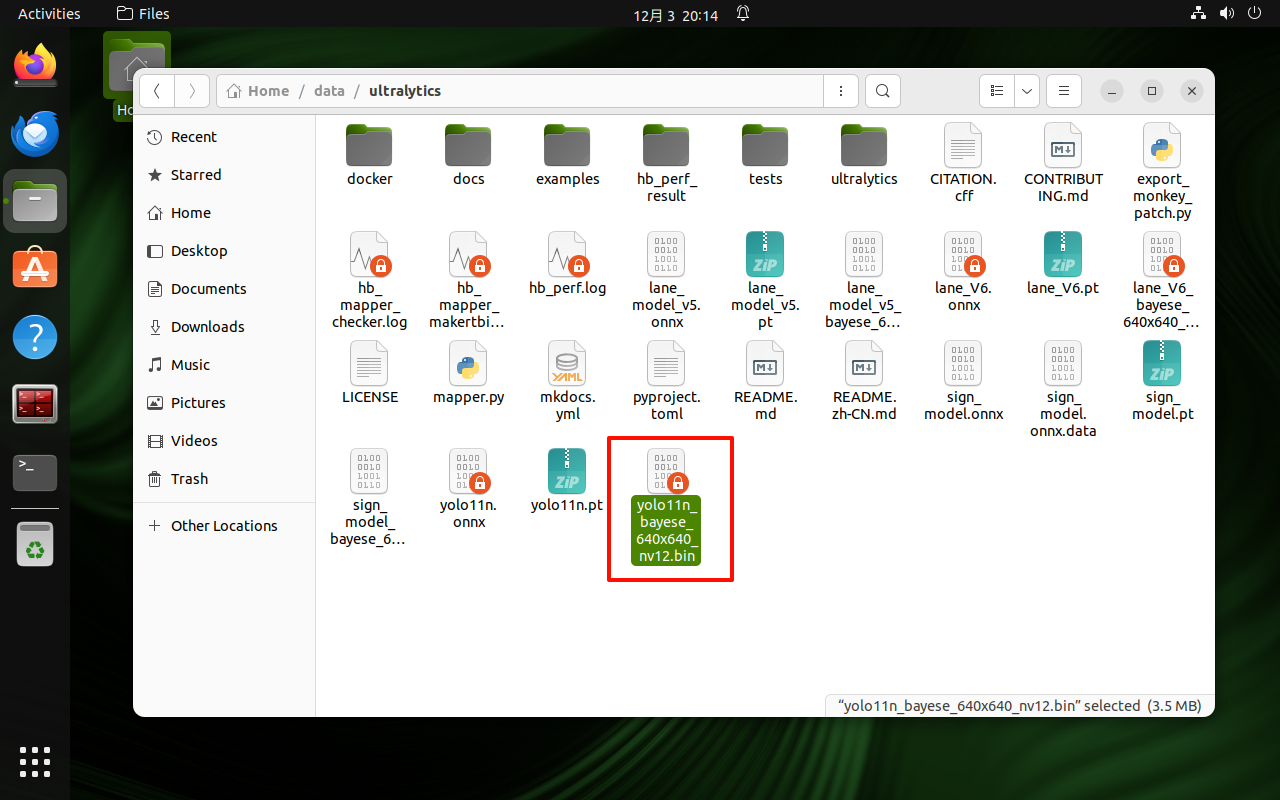Open Other Locations in the sidebar
This screenshot has height=800, width=1280.
pos(224,526)
